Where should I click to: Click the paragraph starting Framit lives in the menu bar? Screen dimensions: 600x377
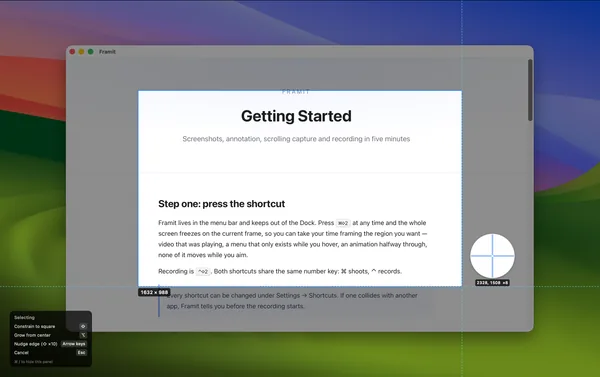(x=293, y=239)
